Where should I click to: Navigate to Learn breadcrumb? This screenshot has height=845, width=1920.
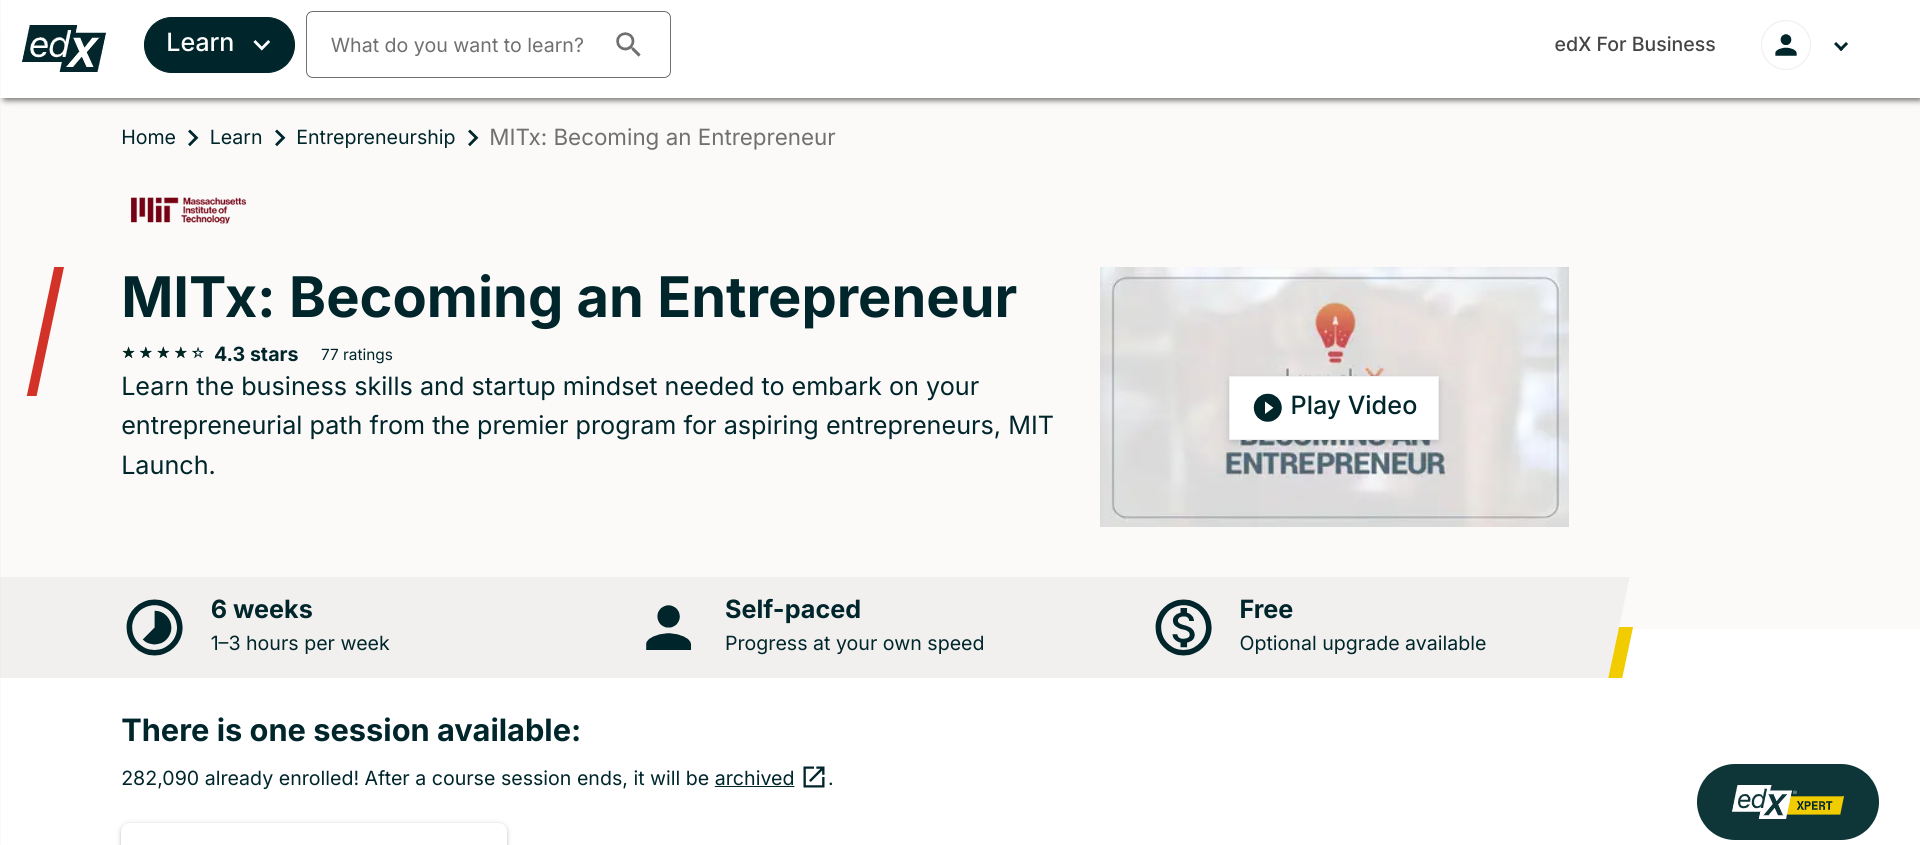pos(236,137)
